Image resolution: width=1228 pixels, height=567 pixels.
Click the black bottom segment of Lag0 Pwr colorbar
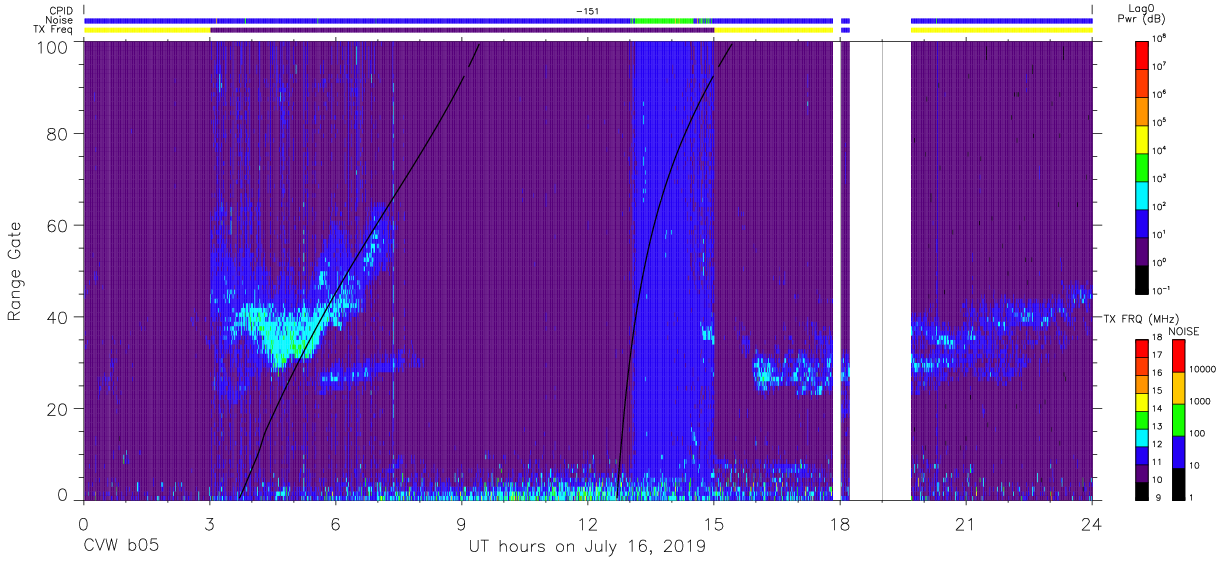1143,278
